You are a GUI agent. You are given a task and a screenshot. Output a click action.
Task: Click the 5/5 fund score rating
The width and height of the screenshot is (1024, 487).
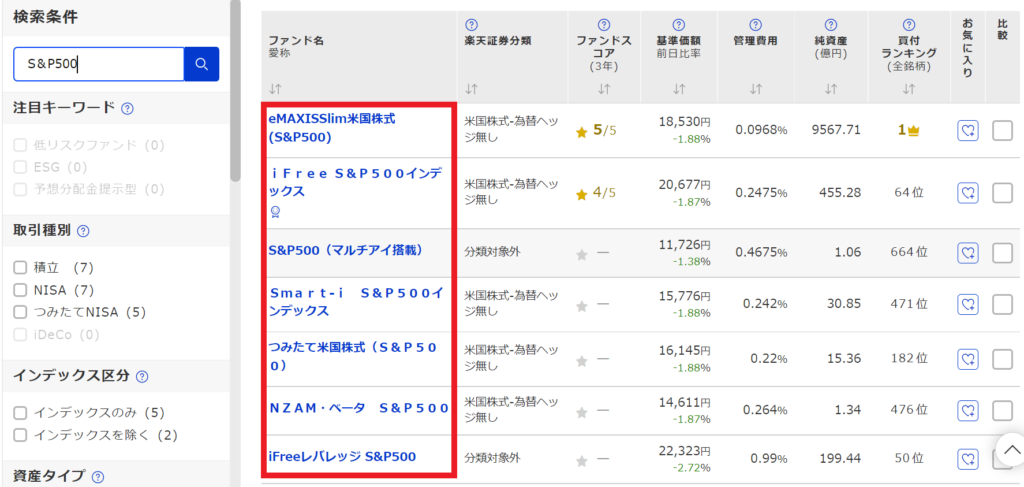[x=596, y=131]
